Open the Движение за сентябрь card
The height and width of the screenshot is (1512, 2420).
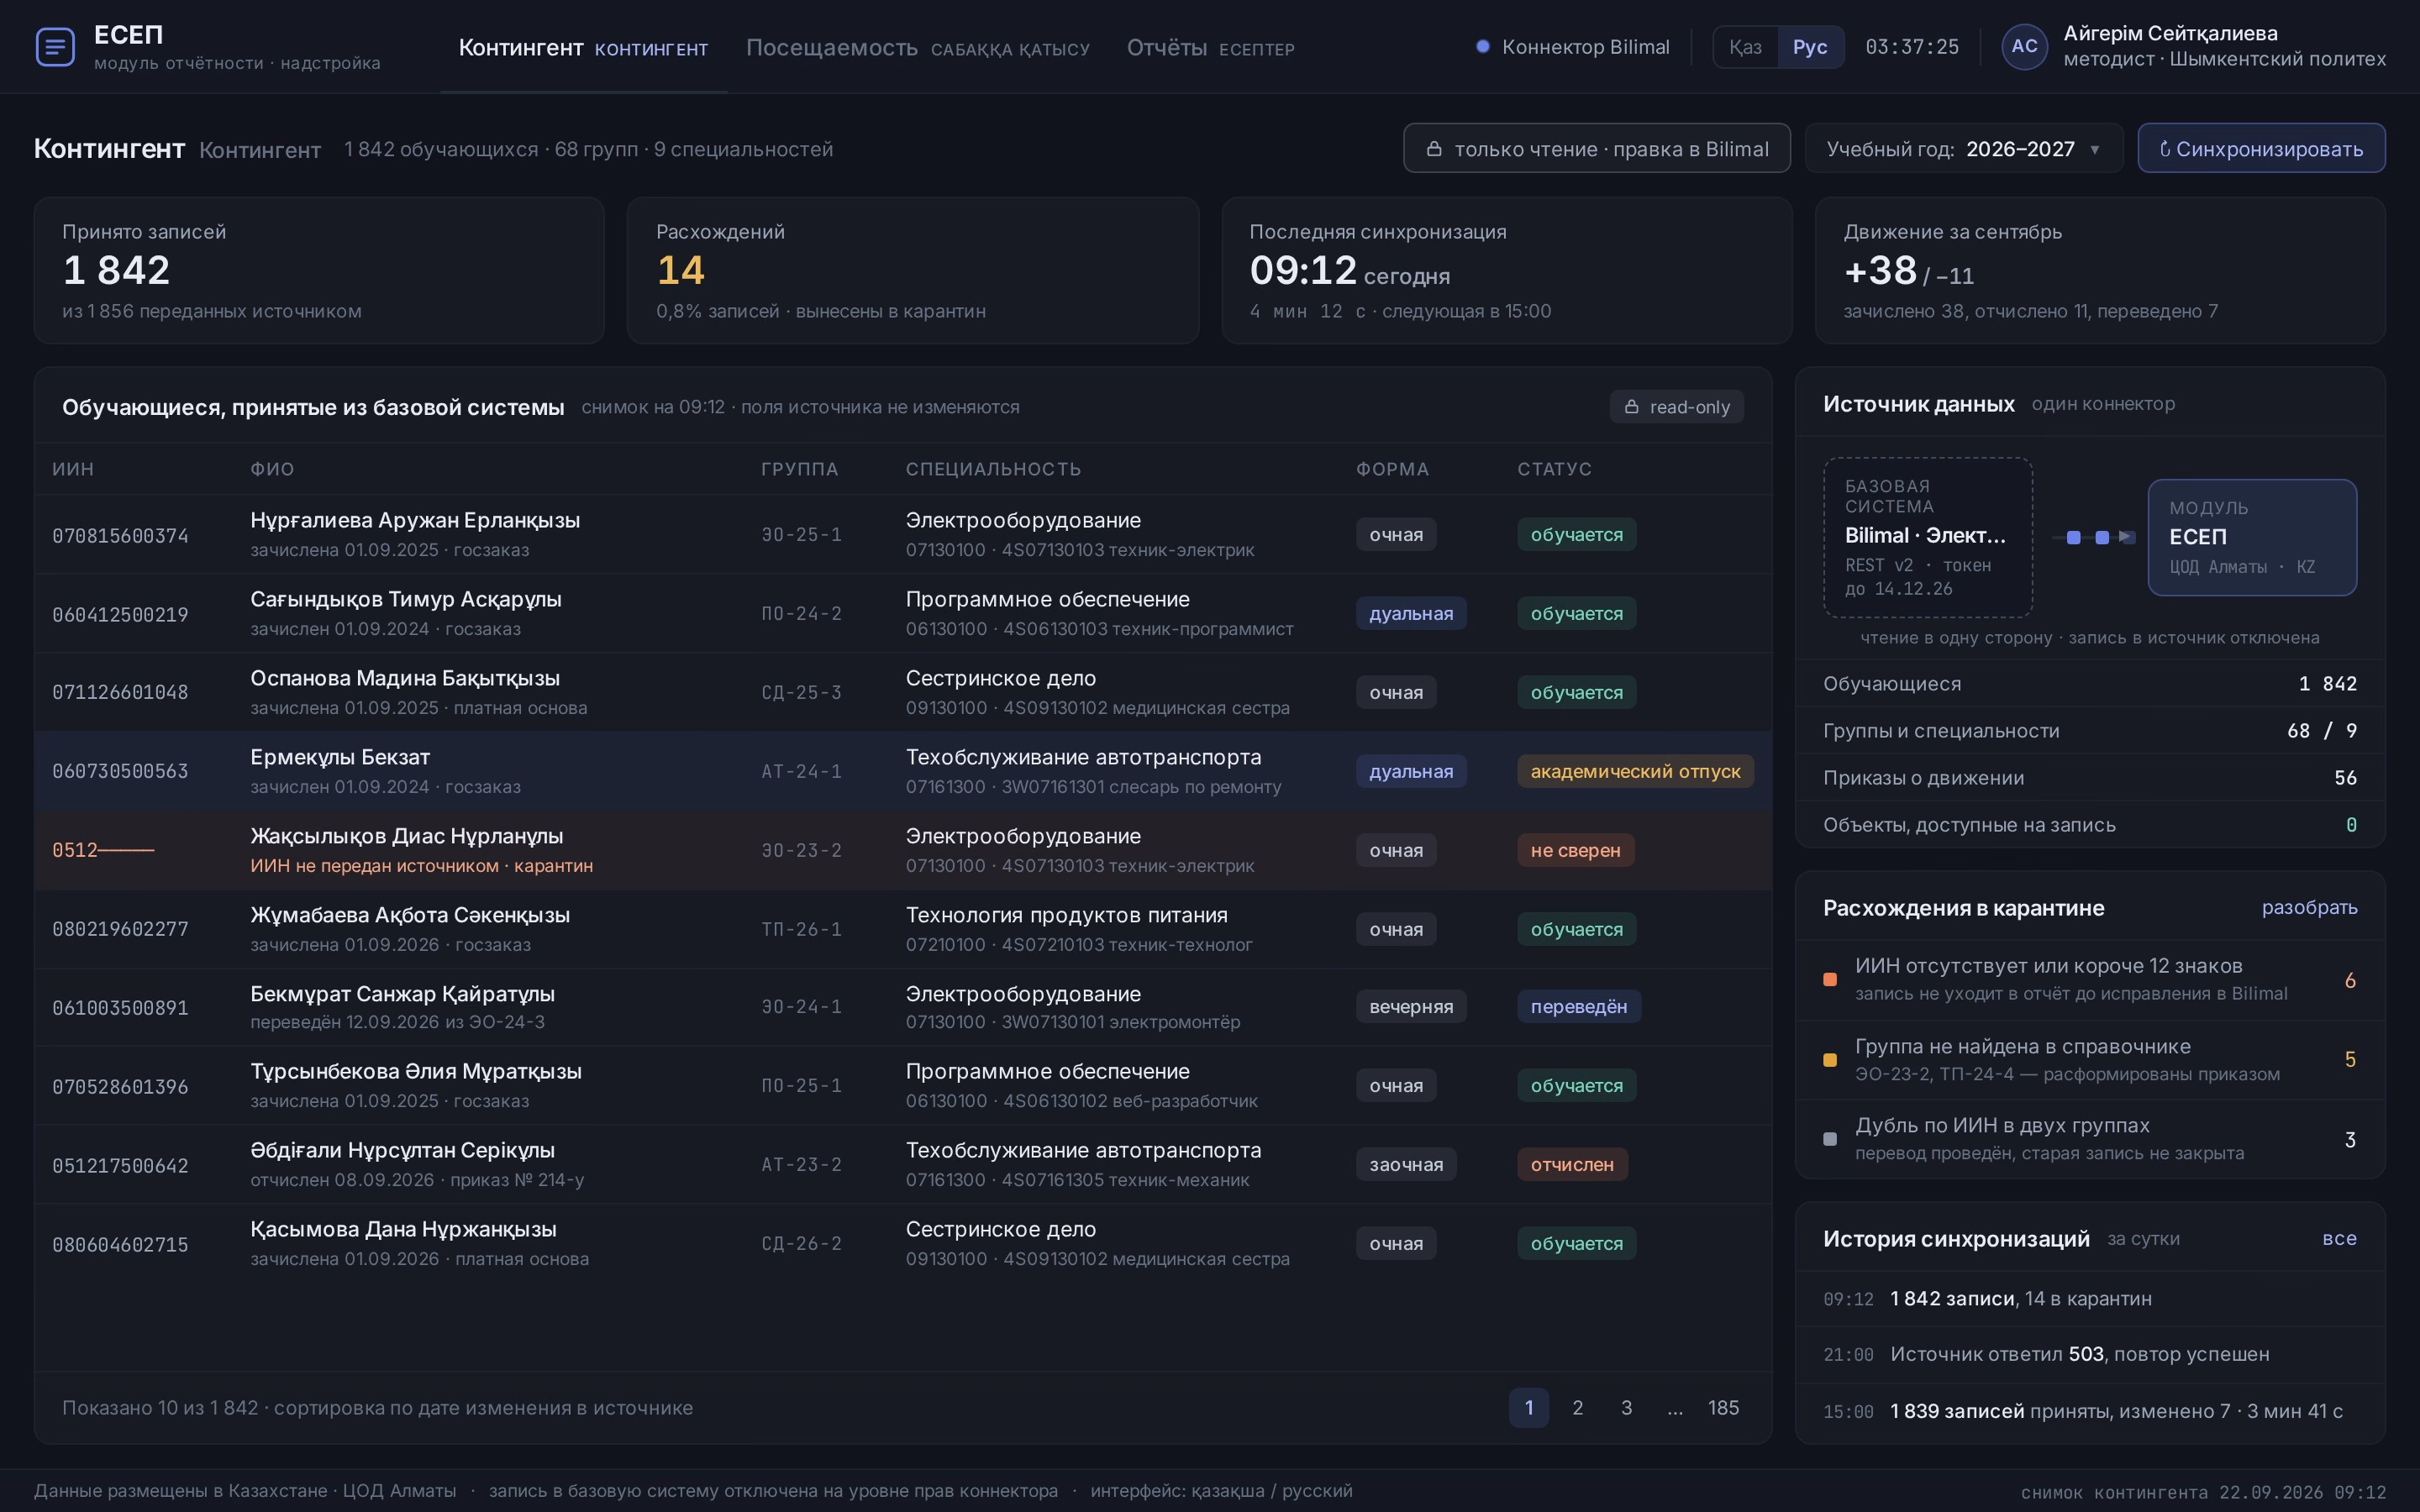2100,270
